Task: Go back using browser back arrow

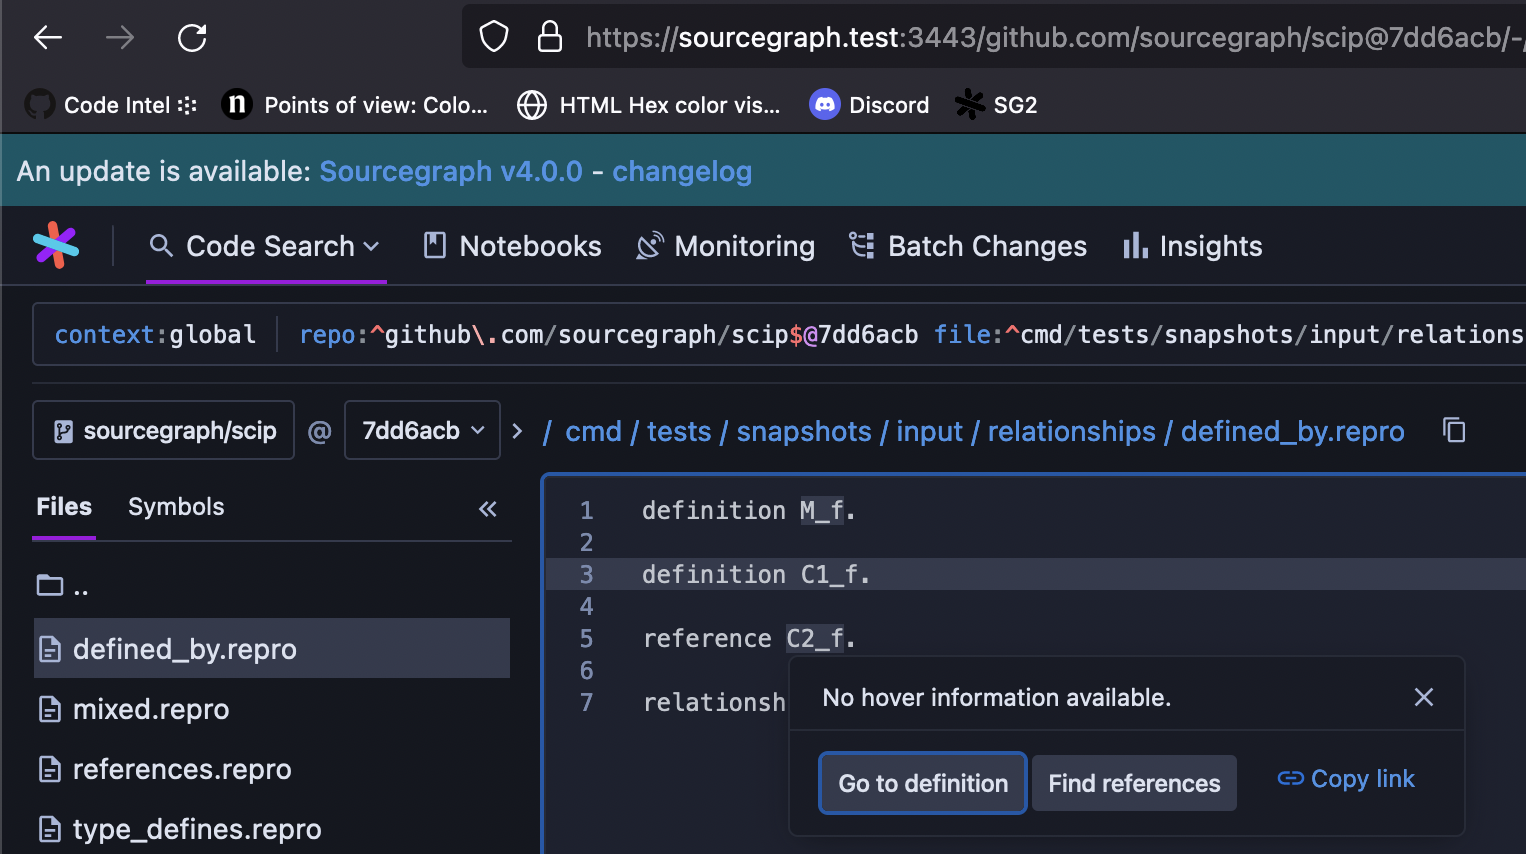Action: click(x=48, y=38)
